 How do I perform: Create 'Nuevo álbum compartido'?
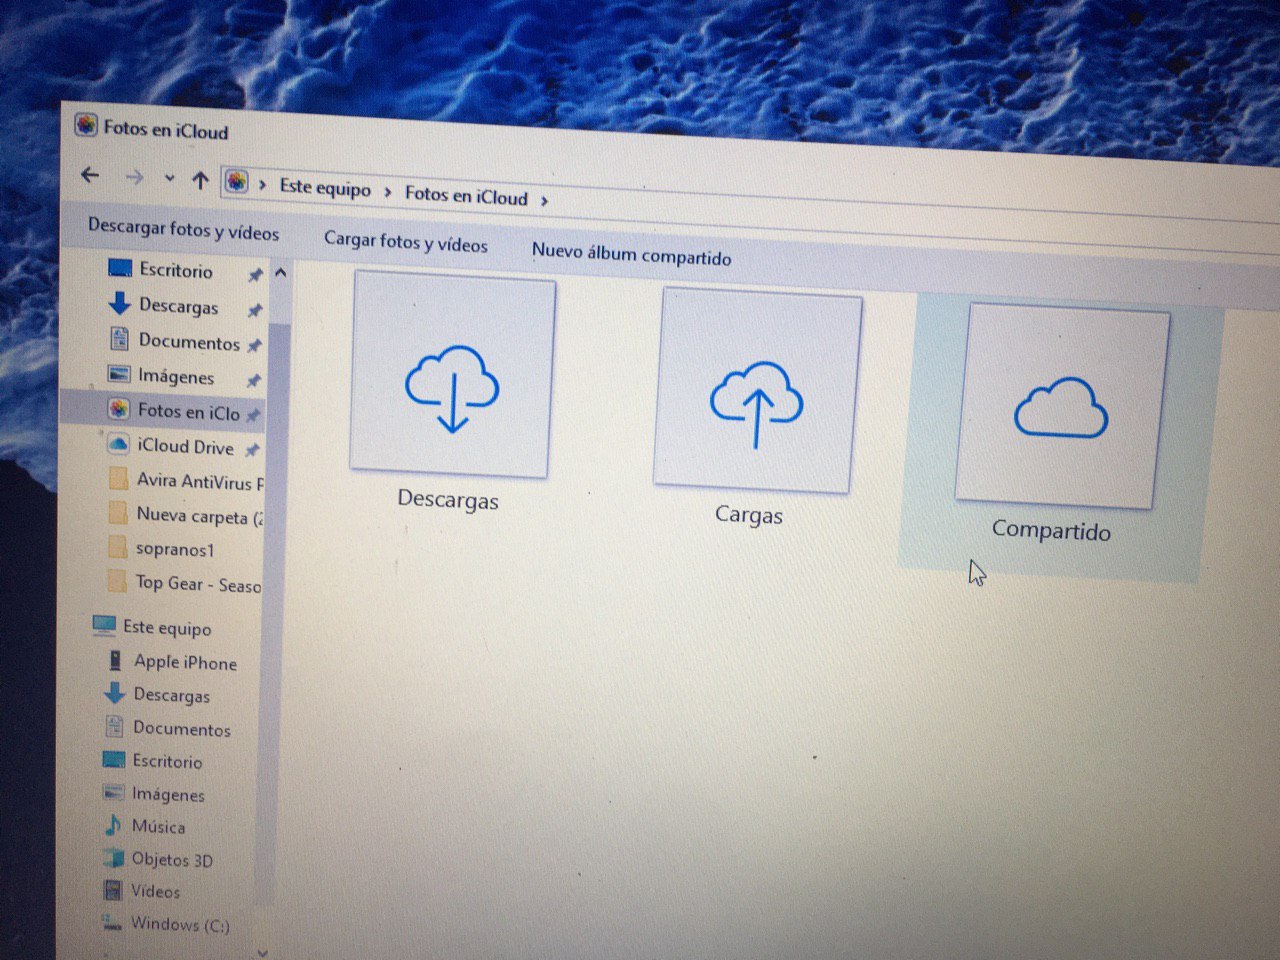631,254
